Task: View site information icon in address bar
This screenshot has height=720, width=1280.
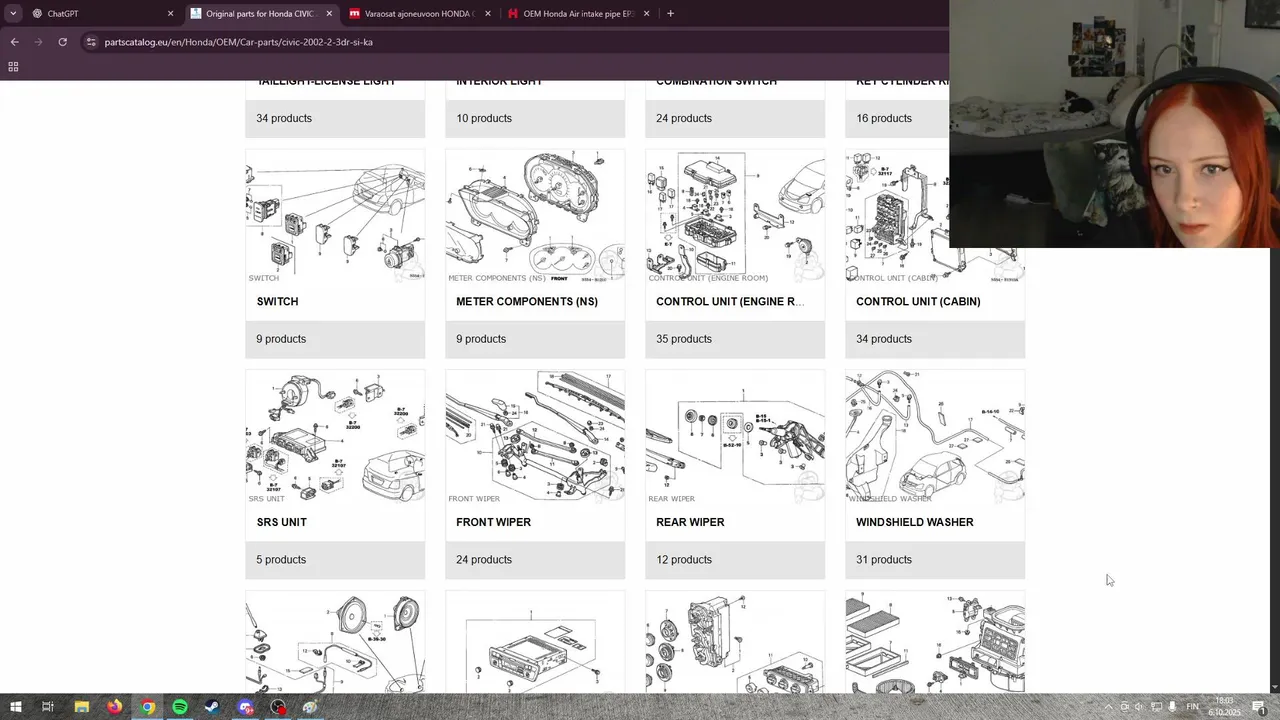Action: (x=91, y=42)
